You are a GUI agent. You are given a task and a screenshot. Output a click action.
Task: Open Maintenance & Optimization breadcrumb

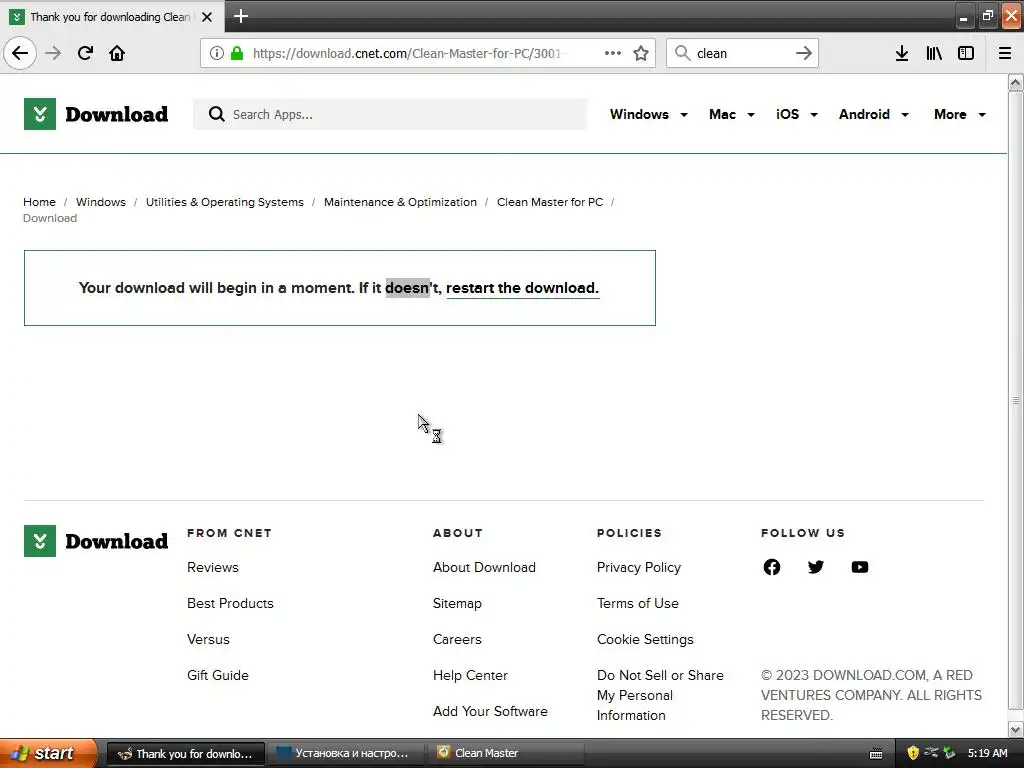coord(400,202)
